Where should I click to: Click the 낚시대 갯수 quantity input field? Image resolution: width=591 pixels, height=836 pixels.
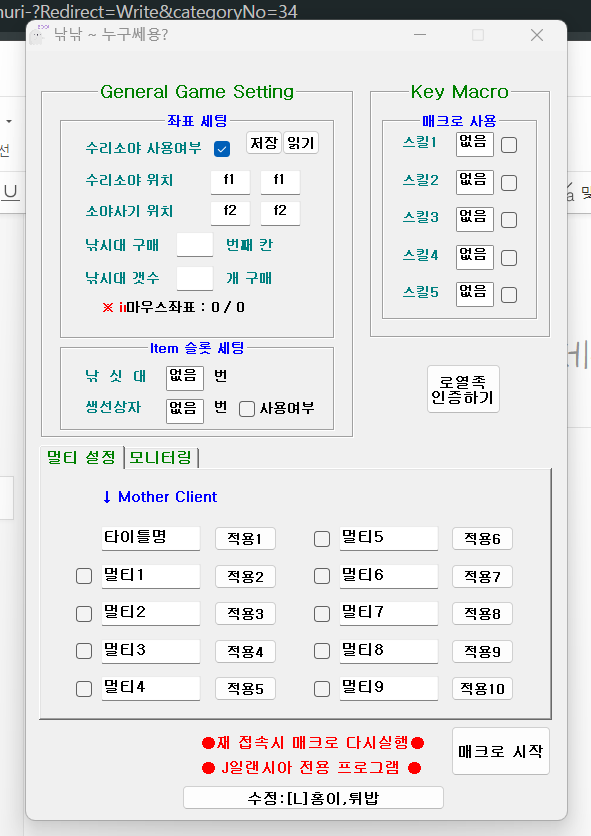click(195, 278)
